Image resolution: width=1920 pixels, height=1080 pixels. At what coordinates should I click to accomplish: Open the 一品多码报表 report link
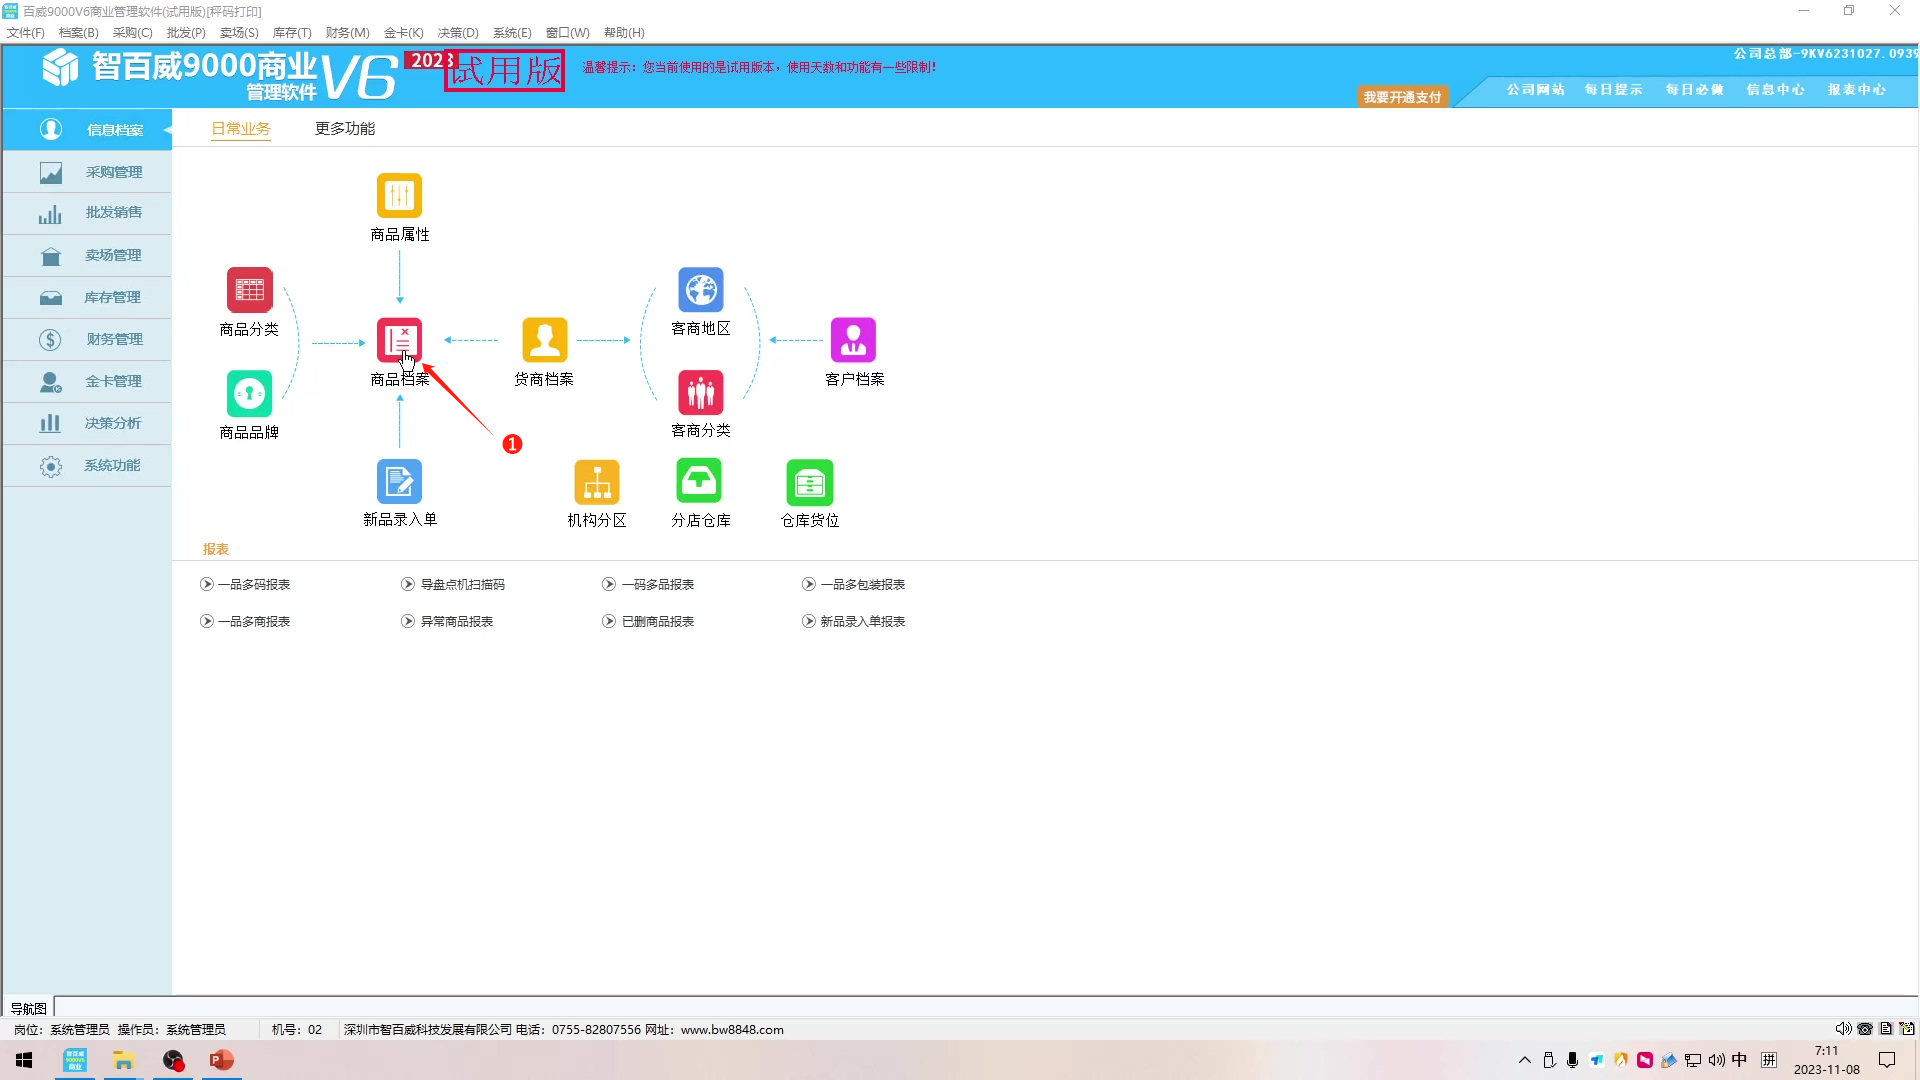click(x=253, y=584)
